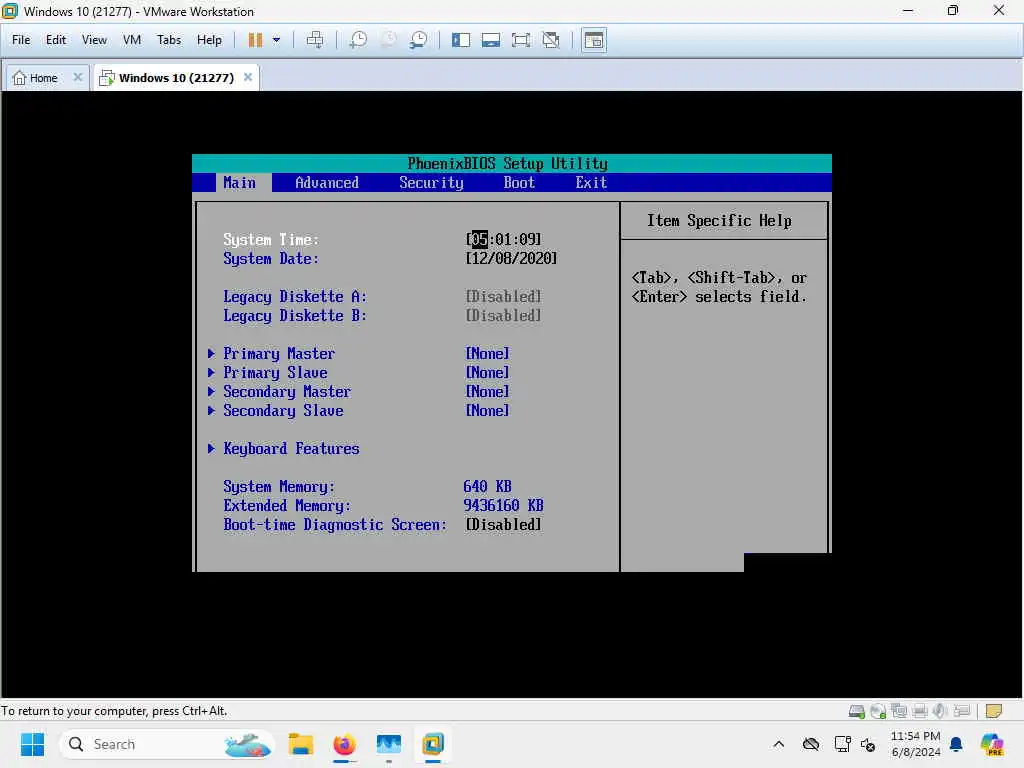Click the muted volume tray icon

pos(869,744)
